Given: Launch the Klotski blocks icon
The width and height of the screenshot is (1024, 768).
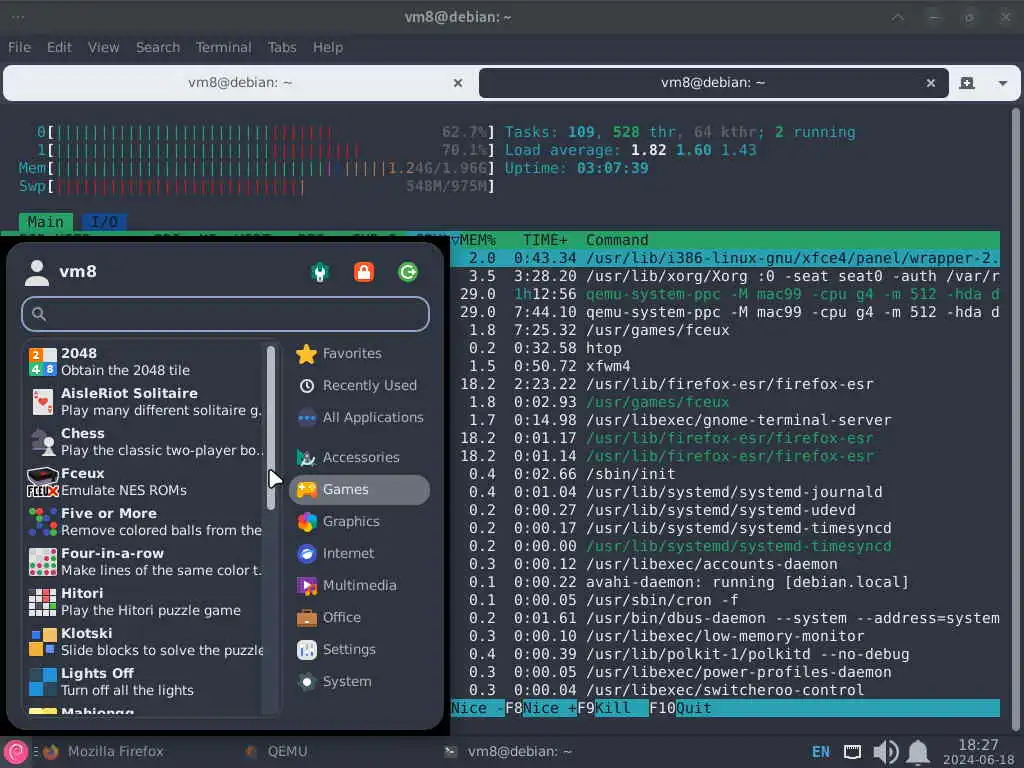Looking at the screenshot, I should tap(42, 641).
